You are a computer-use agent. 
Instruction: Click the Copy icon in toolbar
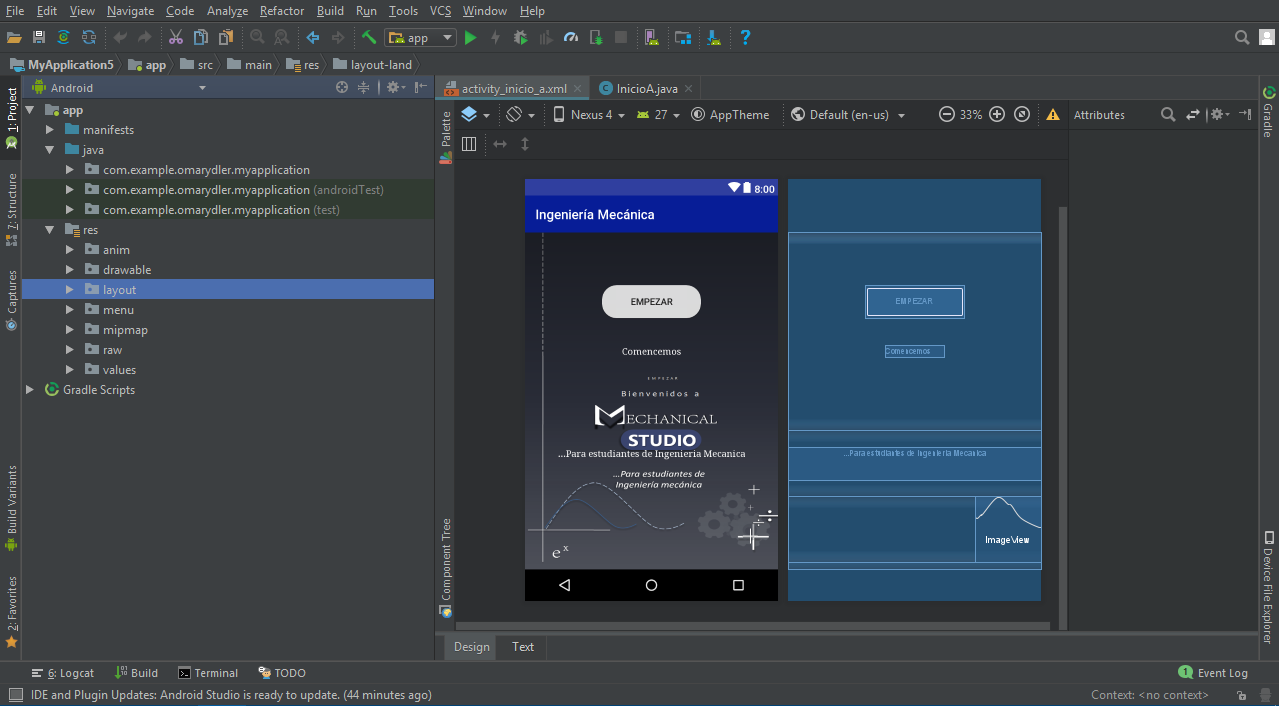coord(201,38)
